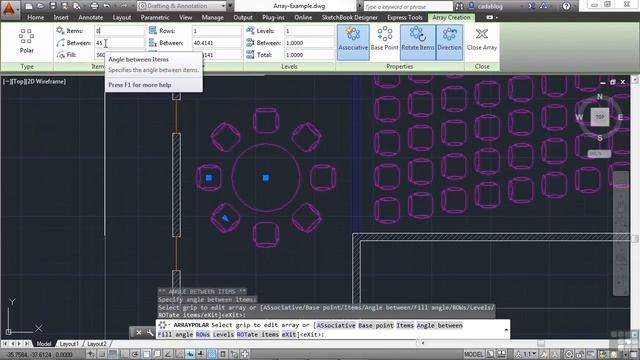Viewport: 640px width, 360px height.
Task: Switch to the Annotate ribbon tab
Action: click(91, 18)
